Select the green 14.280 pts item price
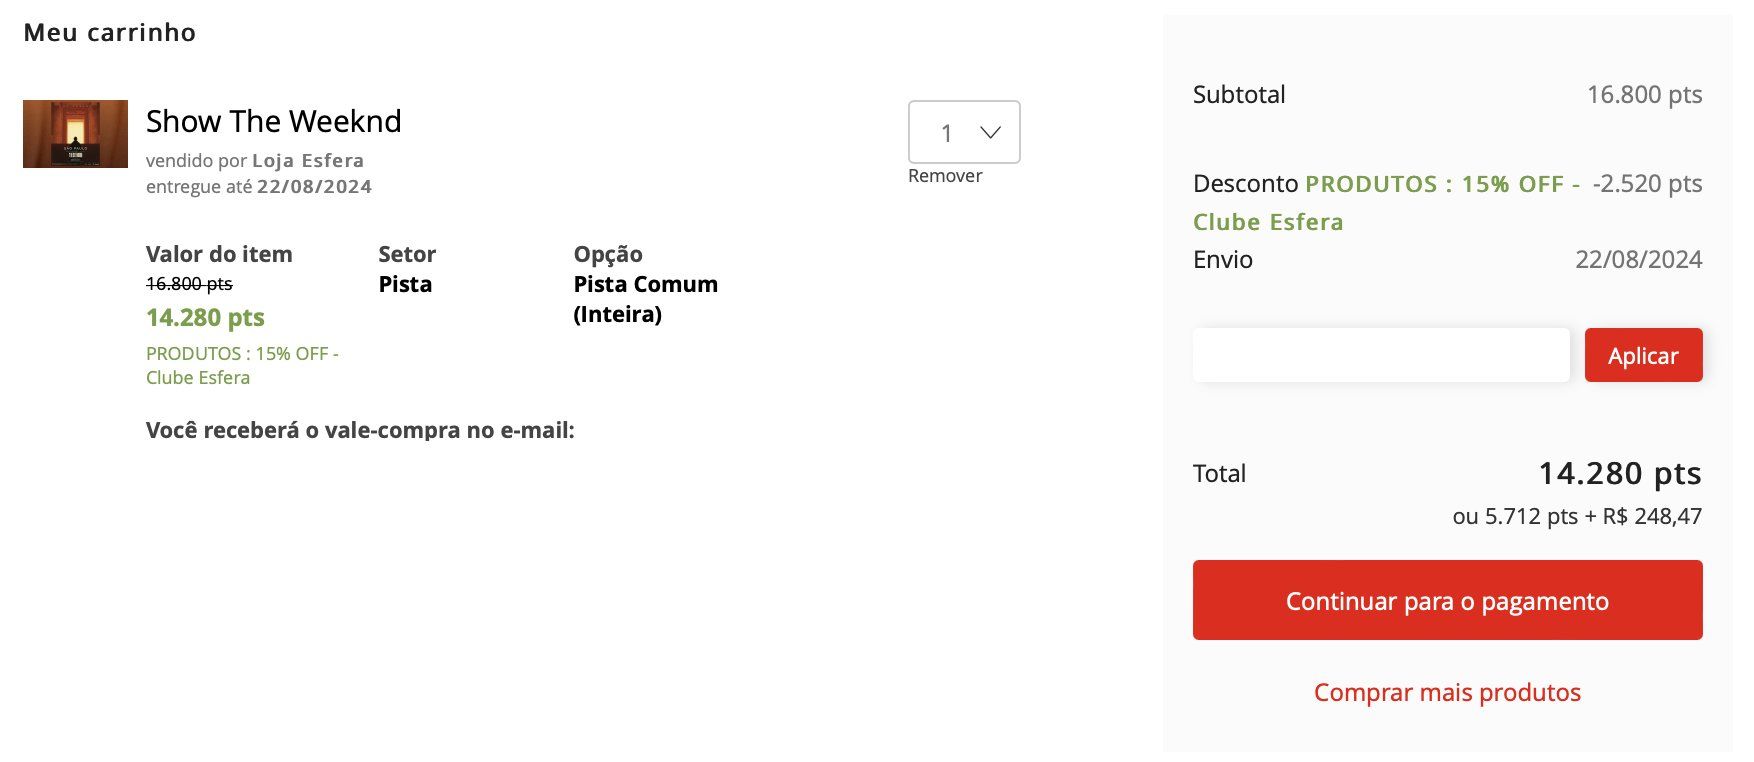The height and width of the screenshot is (762, 1754). (x=205, y=318)
